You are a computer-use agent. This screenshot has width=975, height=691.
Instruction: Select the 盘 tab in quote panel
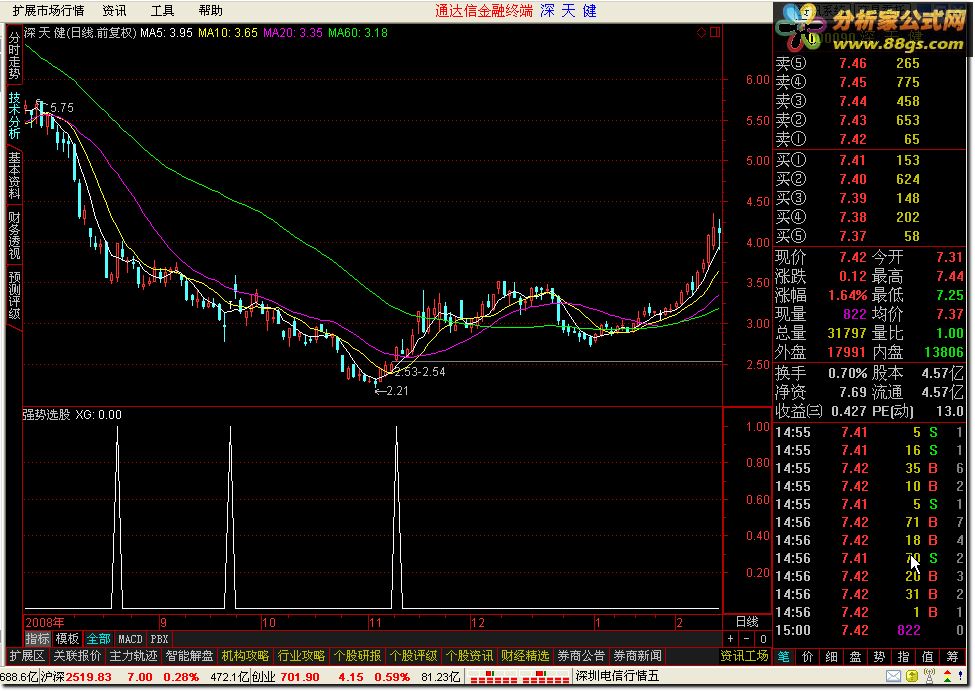tap(856, 656)
